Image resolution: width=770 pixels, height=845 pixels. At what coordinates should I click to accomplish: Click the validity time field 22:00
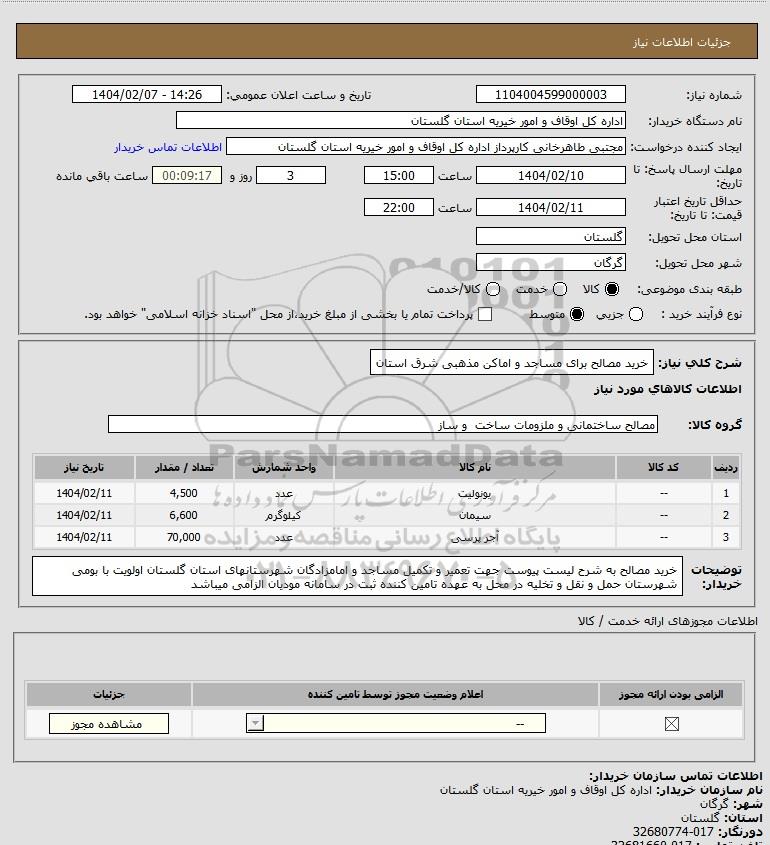point(399,207)
